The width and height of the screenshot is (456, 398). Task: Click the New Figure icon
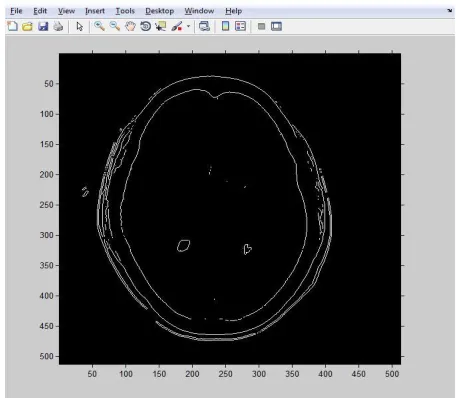coord(12,26)
